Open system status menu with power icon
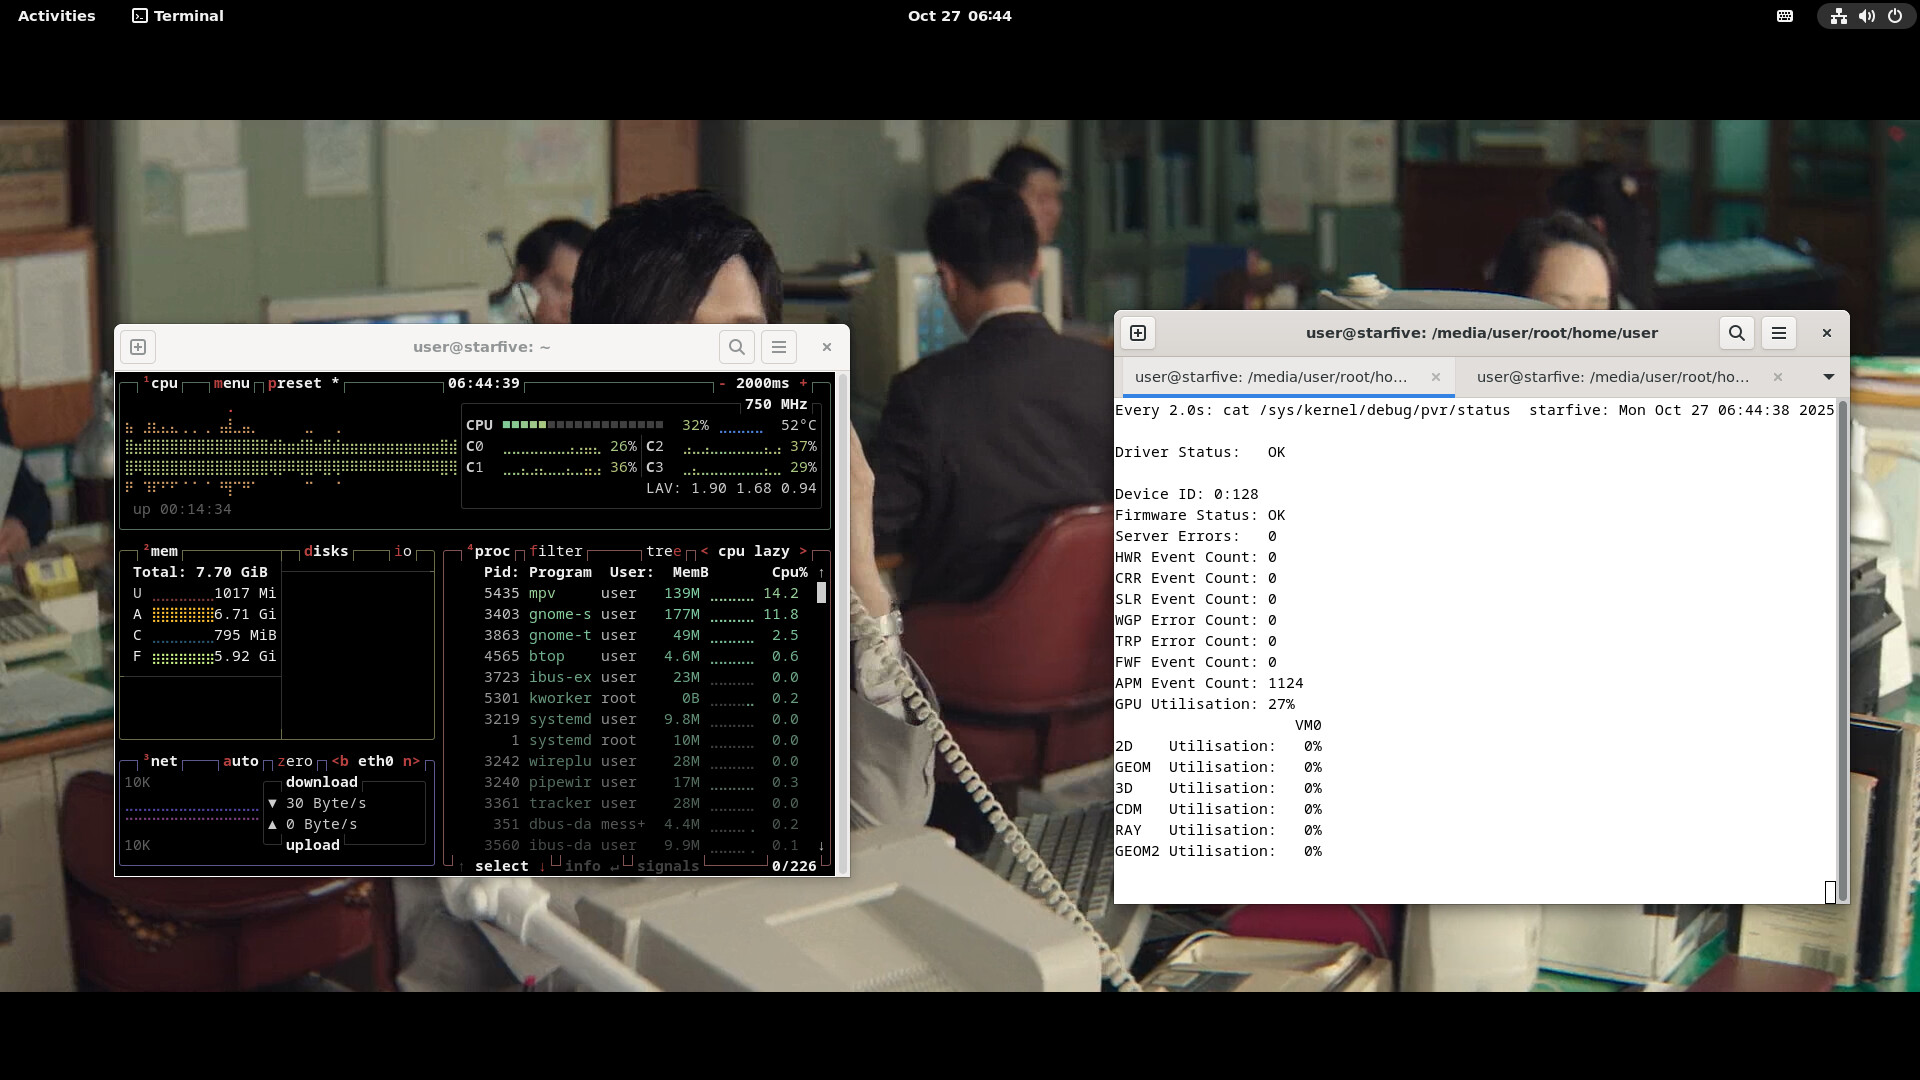Image resolution: width=1920 pixels, height=1080 pixels. click(x=1895, y=16)
